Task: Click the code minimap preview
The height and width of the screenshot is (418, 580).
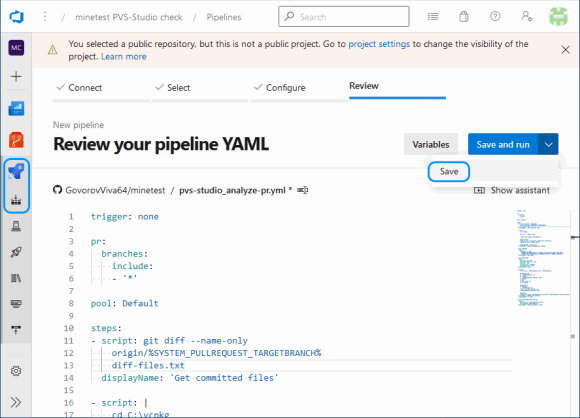Action: pyautogui.click(x=543, y=258)
